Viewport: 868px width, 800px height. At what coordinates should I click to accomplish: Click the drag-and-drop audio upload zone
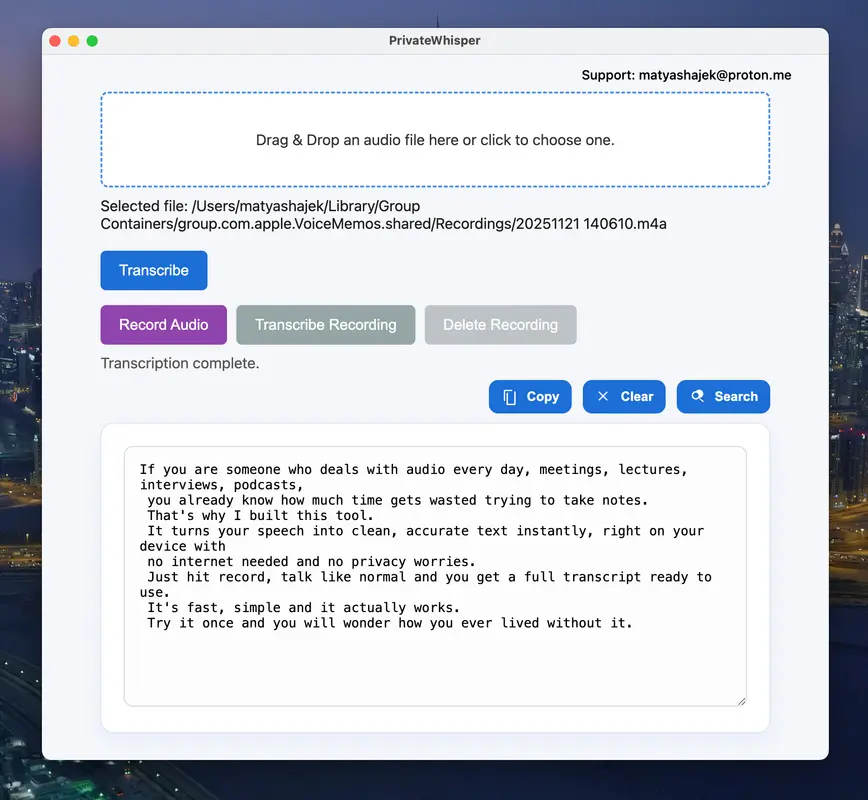click(435, 140)
